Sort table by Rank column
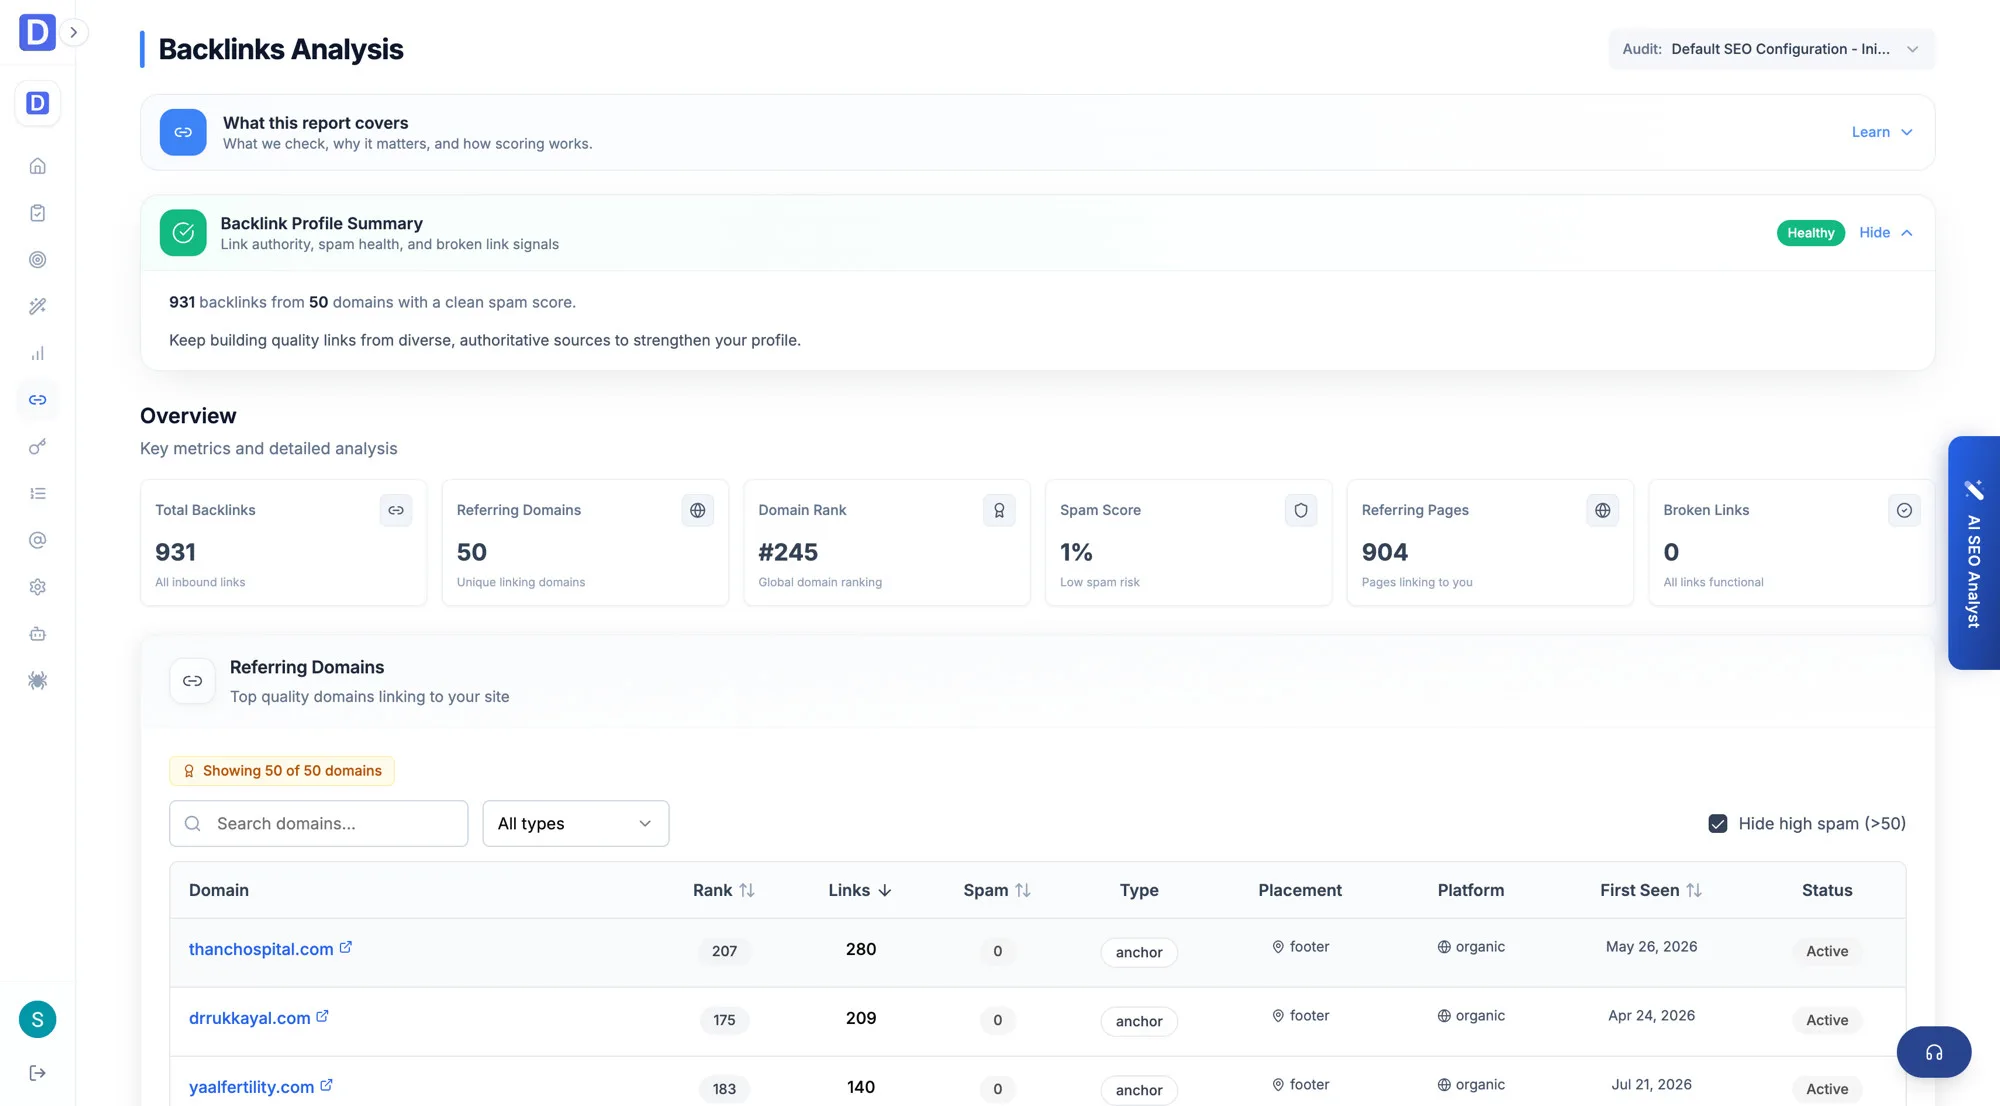The image size is (2000, 1106). 724,890
